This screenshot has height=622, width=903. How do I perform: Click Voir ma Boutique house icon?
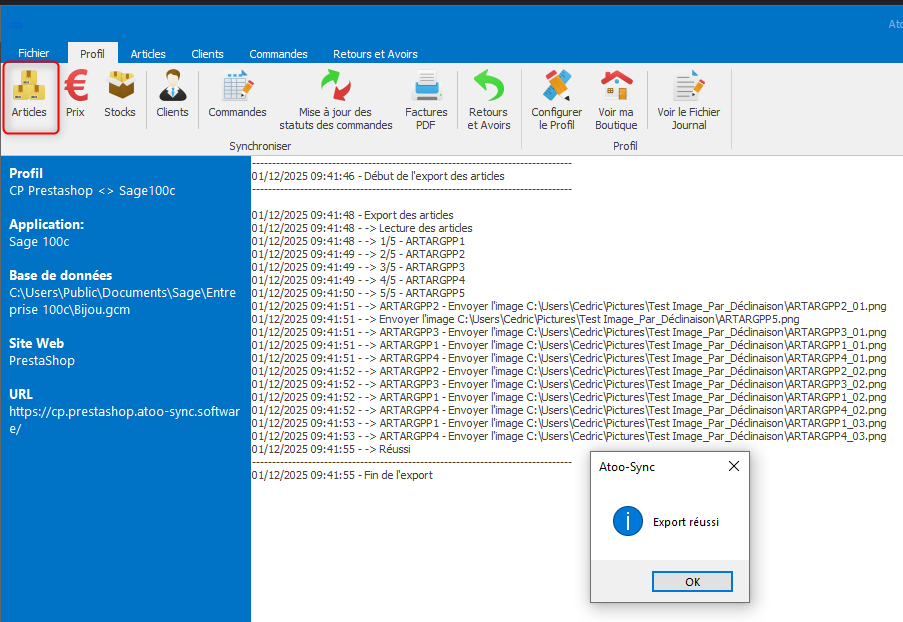pos(616,100)
